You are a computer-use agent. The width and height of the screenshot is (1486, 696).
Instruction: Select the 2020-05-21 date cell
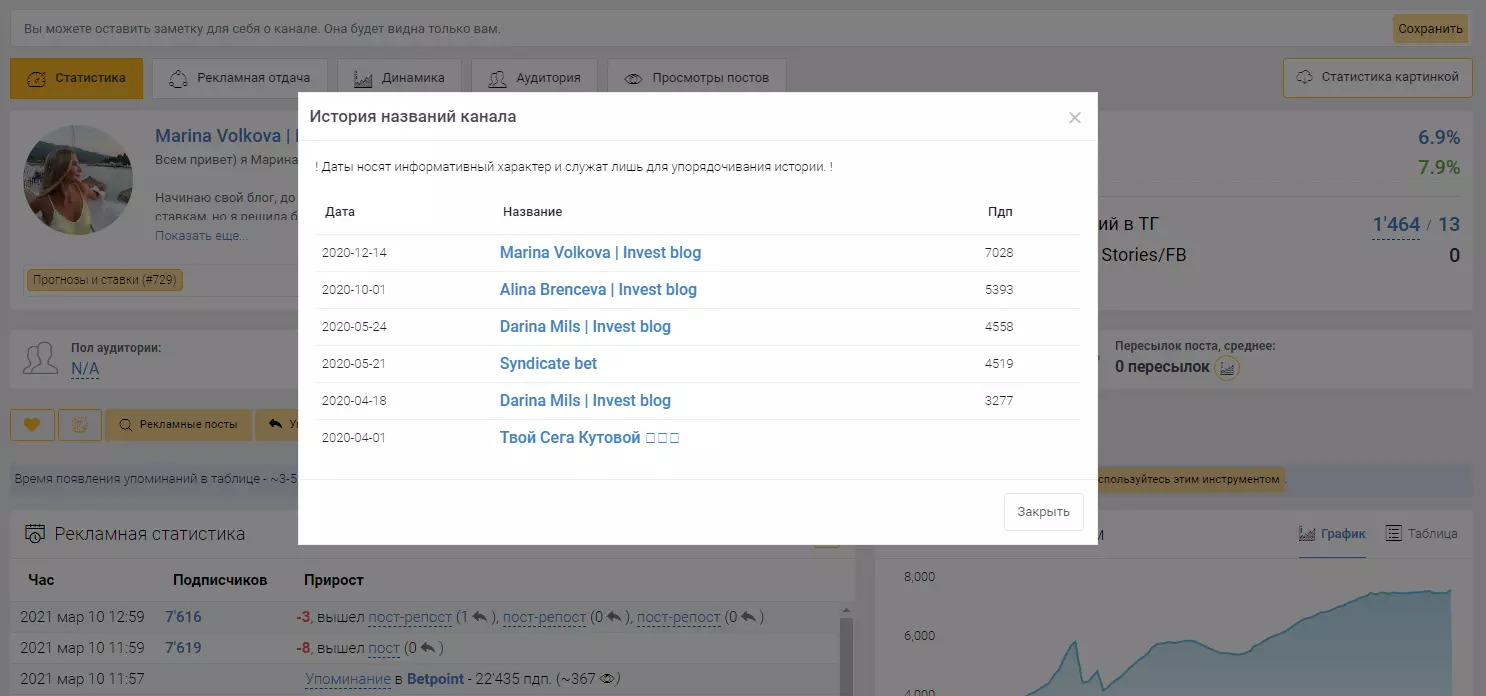pos(354,364)
